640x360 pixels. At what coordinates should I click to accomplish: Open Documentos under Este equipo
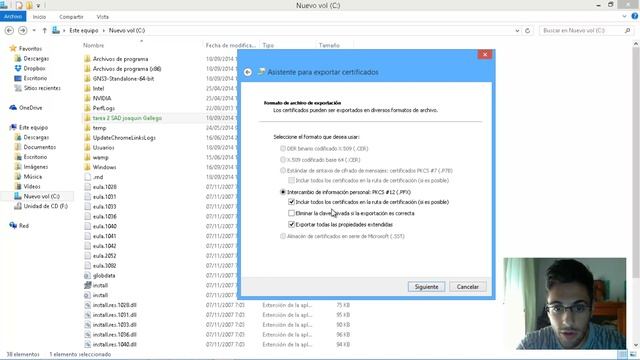[x=40, y=147]
